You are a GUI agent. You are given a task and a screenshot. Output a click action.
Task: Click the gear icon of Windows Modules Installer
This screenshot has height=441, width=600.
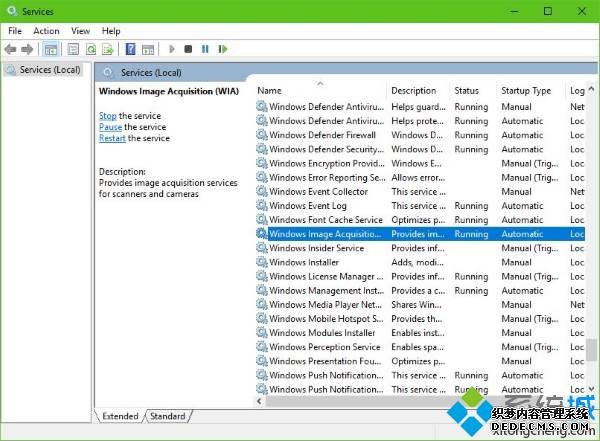(x=262, y=333)
